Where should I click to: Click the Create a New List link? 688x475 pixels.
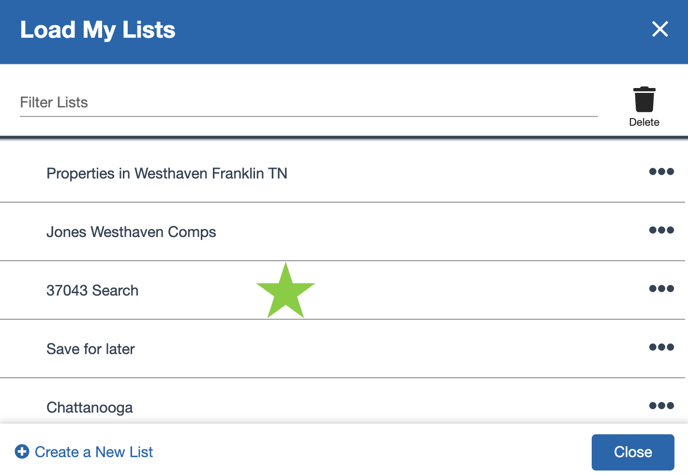(94, 452)
